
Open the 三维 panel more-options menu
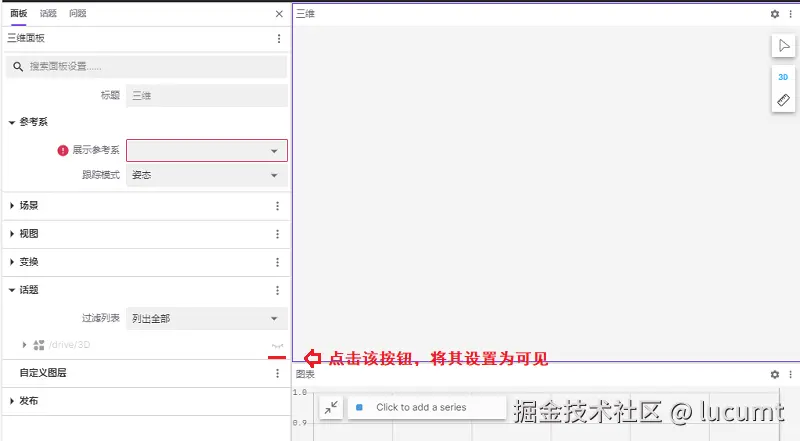pos(790,14)
